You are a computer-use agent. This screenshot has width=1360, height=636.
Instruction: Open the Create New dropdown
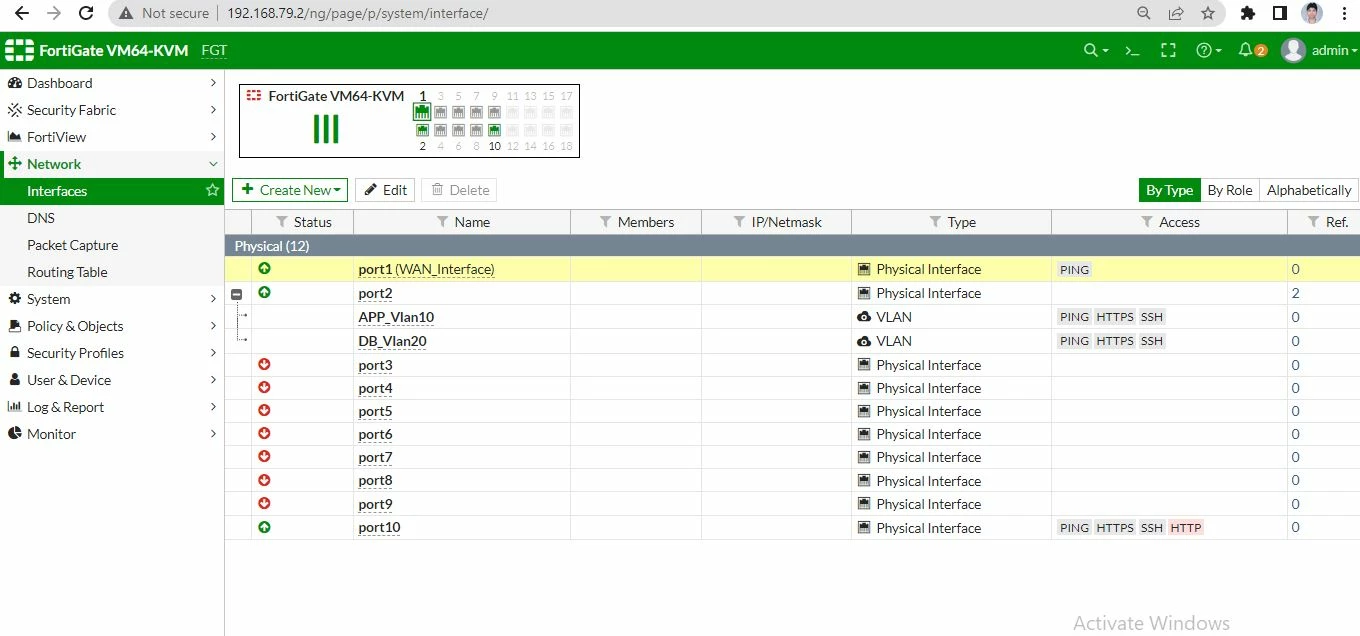(290, 190)
